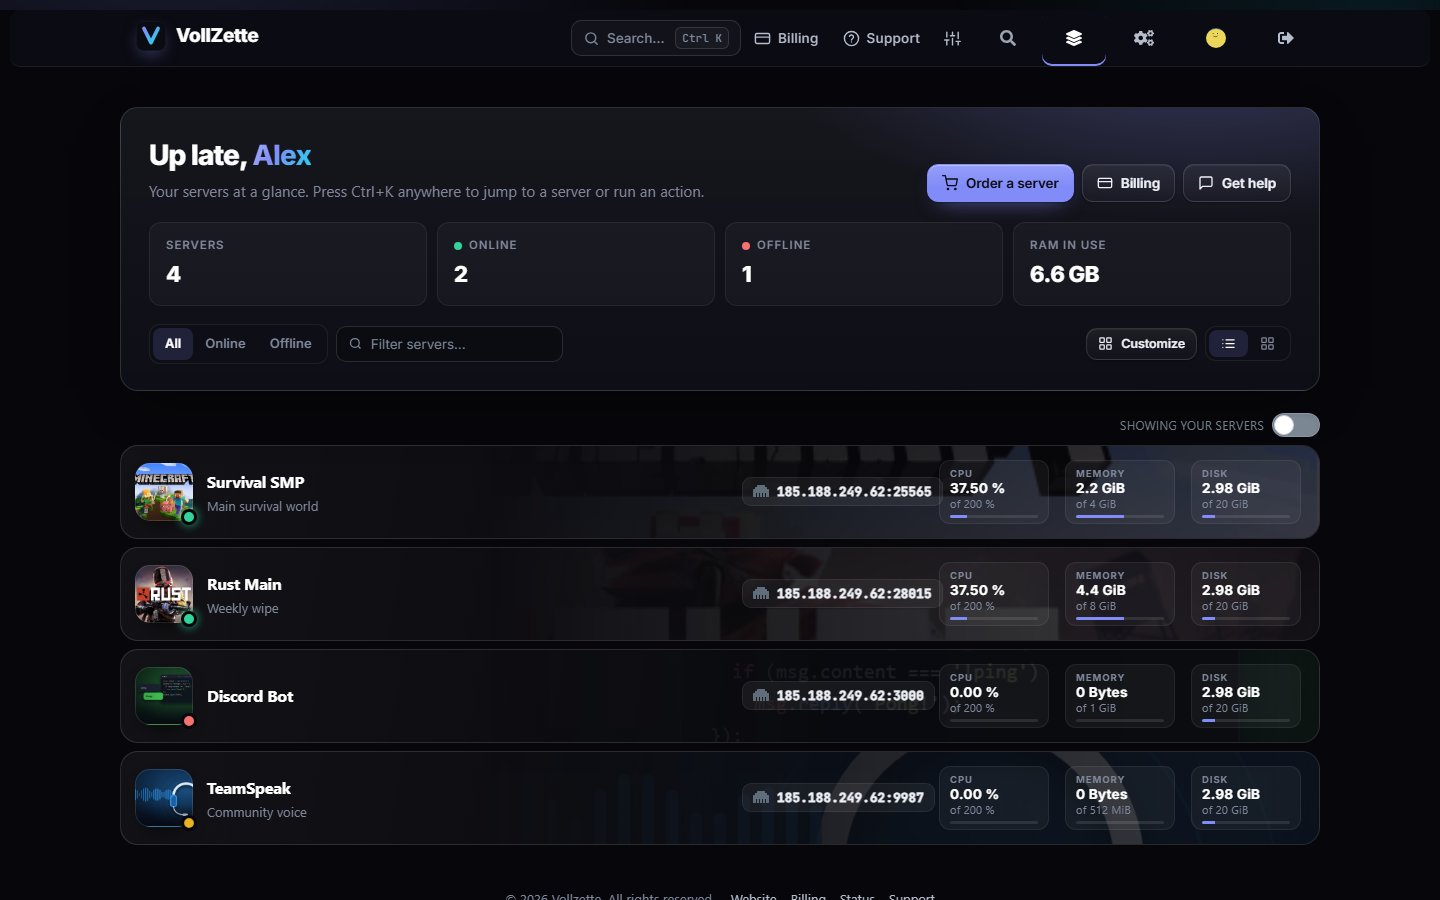Viewport: 1440px width, 900px height.
Task: Click the TeamSpeak server thumbnail
Action: (x=164, y=798)
